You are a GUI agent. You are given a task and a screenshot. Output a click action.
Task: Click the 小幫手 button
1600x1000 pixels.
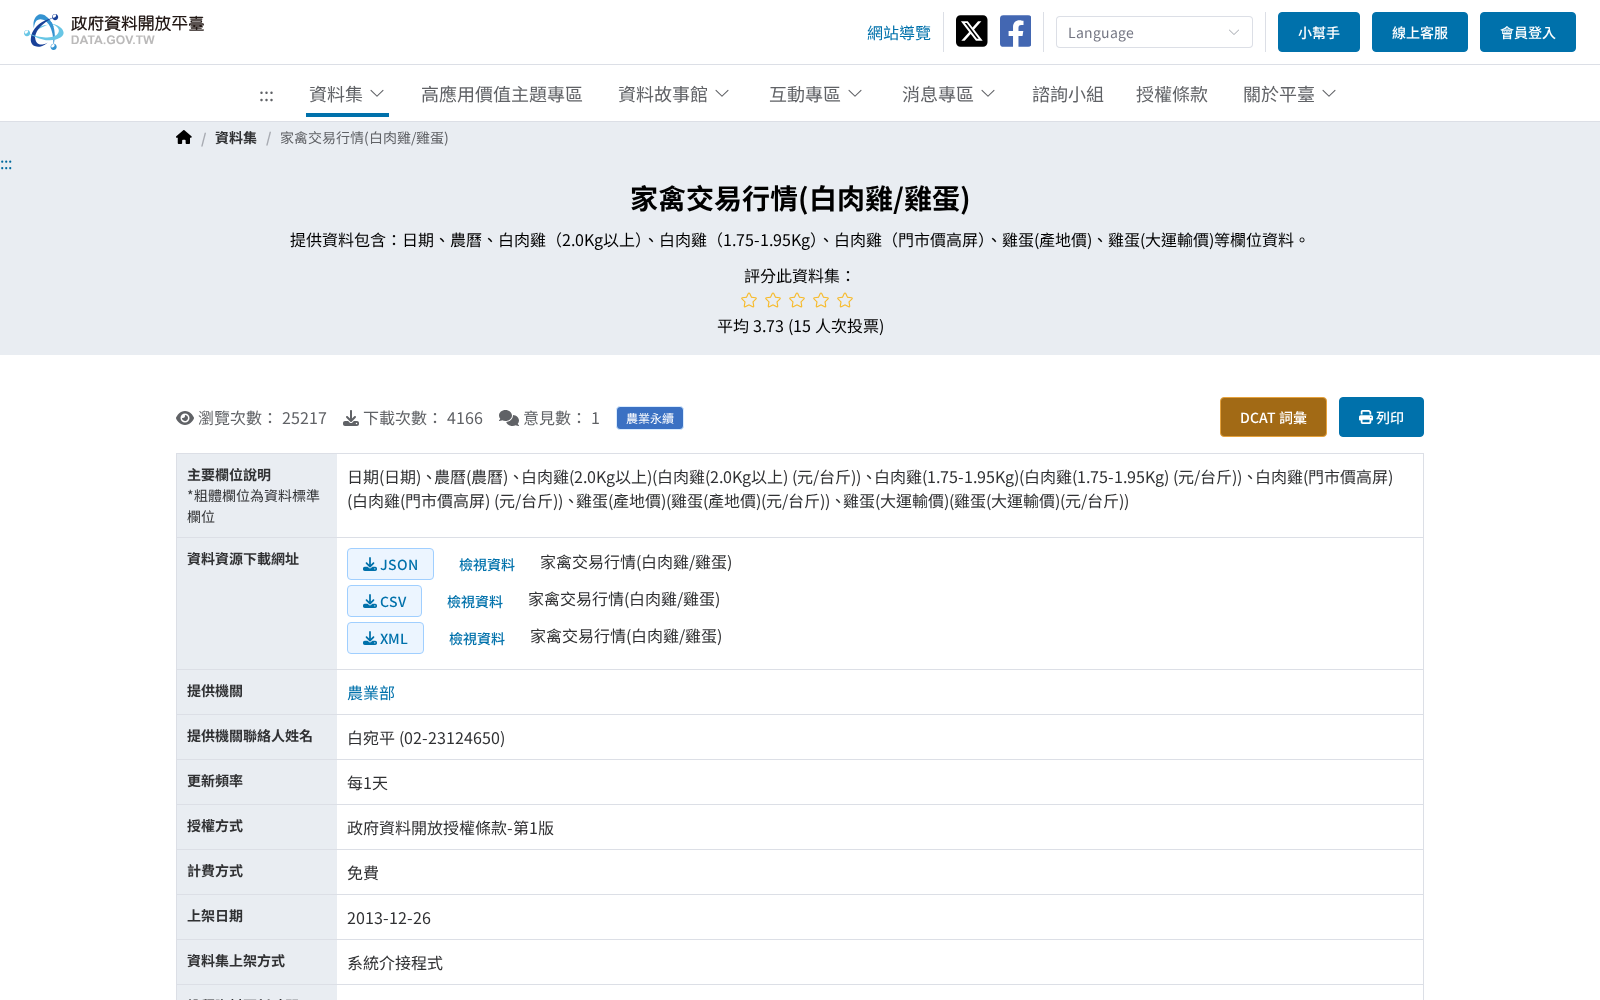tap(1319, 32)
